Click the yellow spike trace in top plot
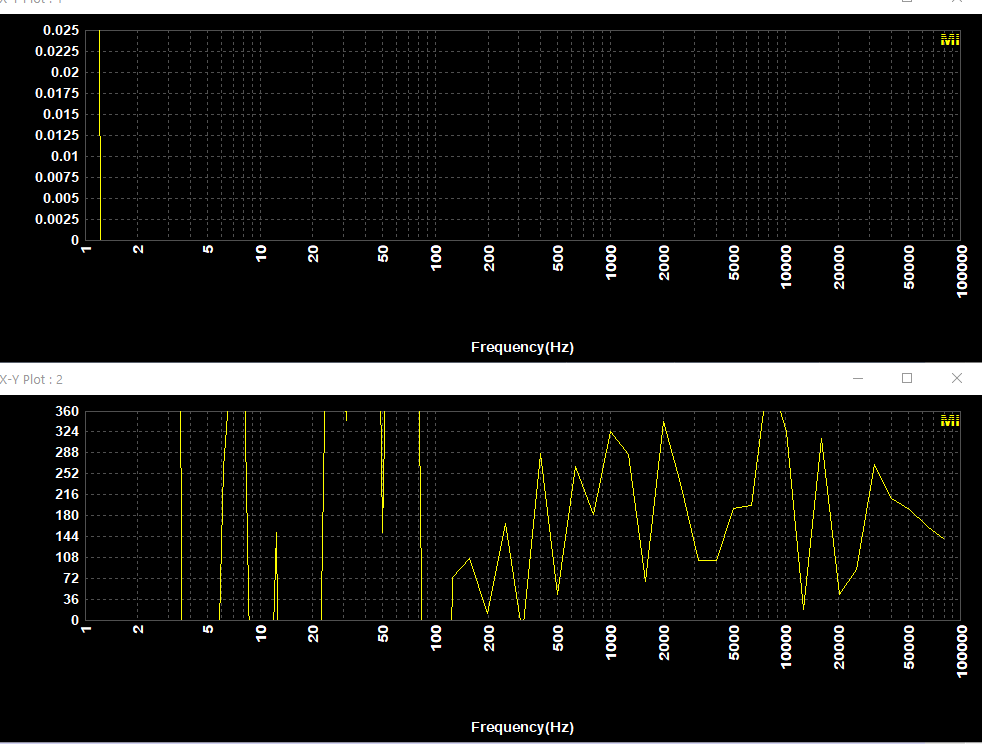This screenshot has height=744, width=982. [x=100, y=135]
